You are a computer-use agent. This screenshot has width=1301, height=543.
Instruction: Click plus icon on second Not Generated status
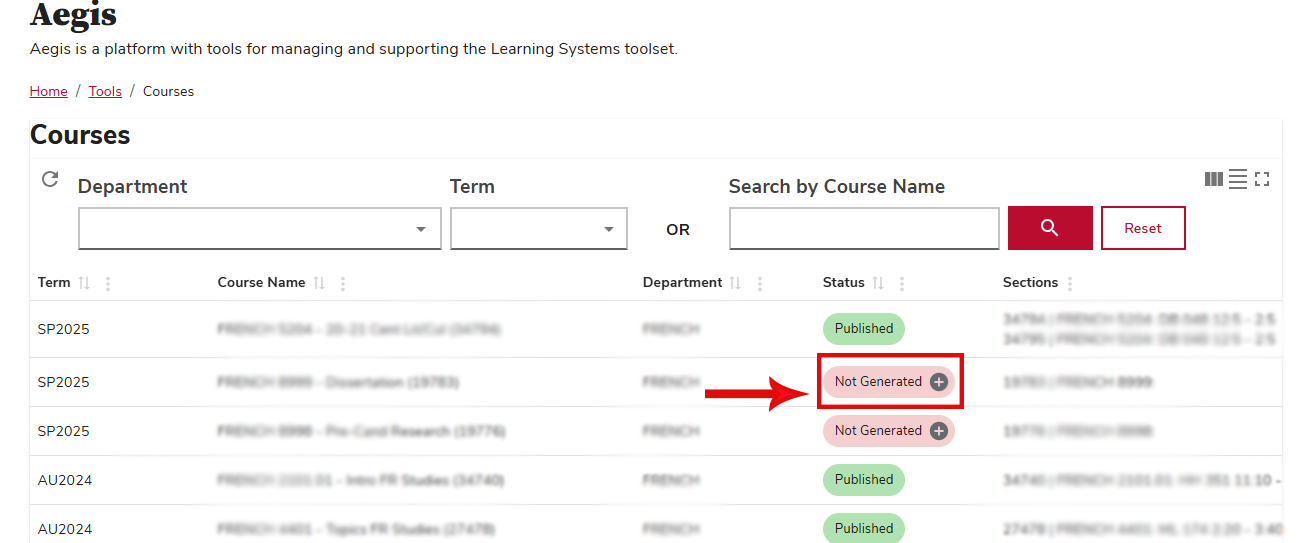[938, 431]
